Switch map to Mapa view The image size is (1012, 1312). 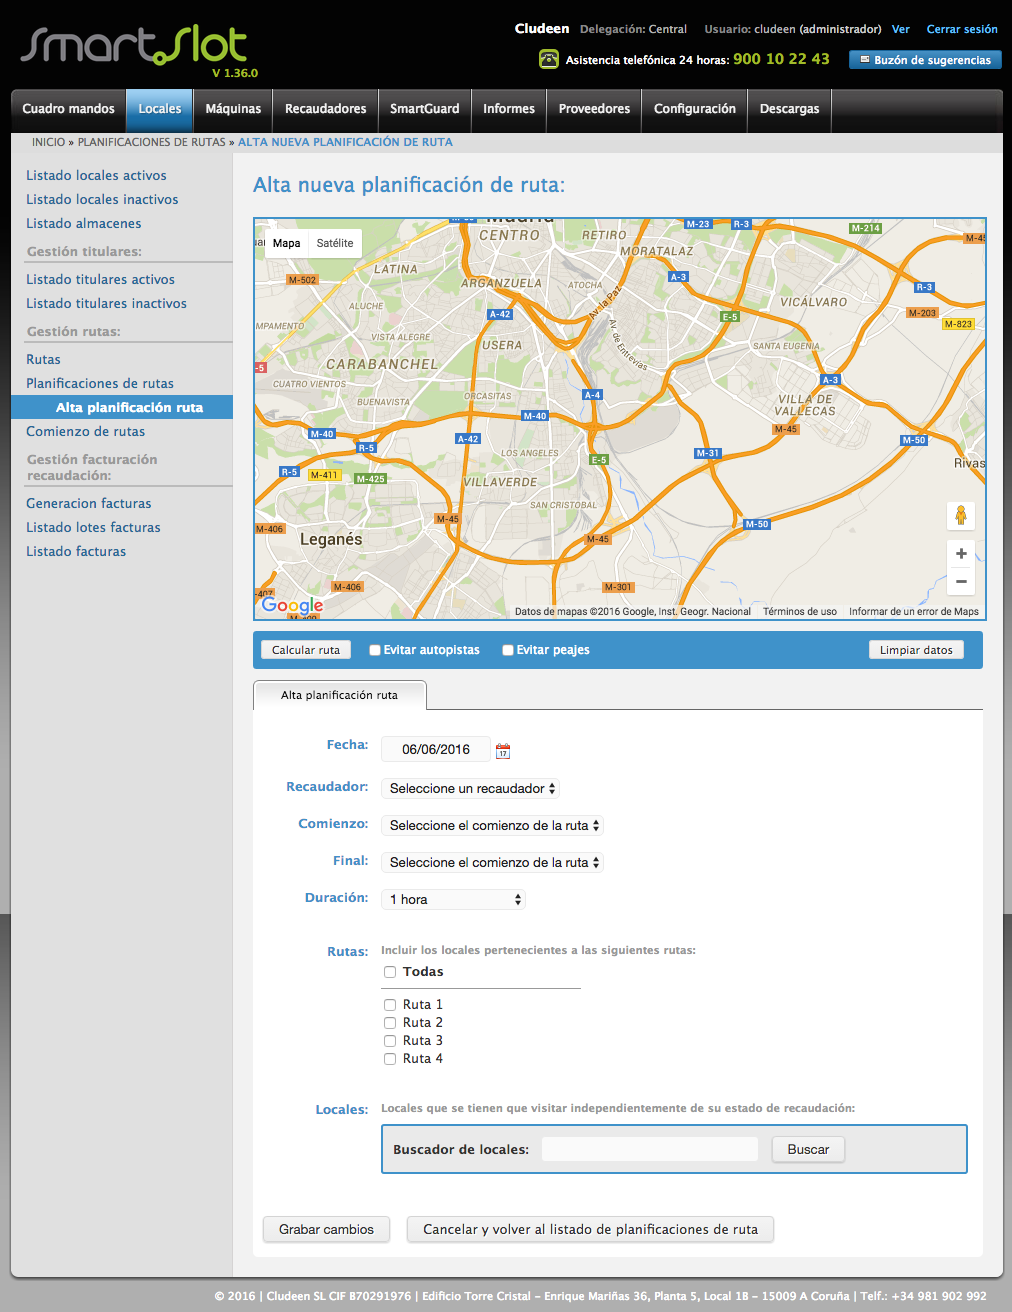click(x=286, y=243)
